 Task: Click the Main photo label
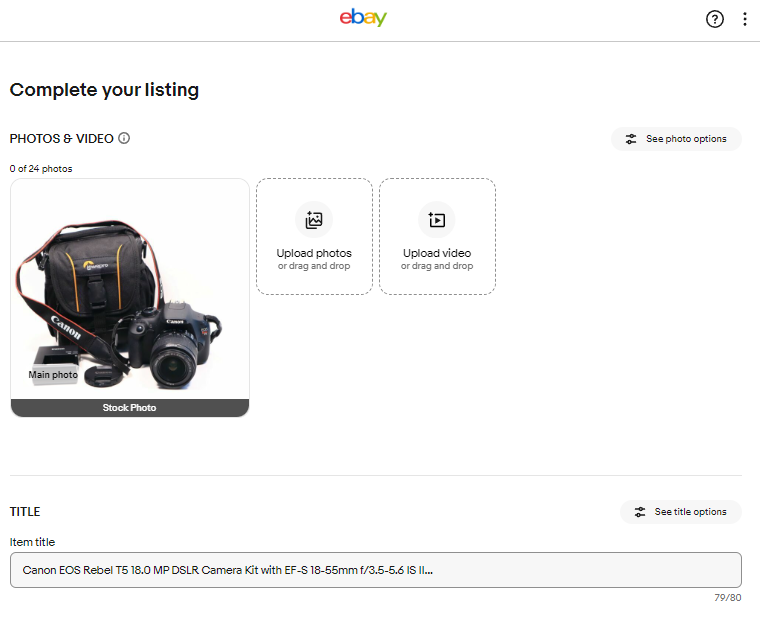(53, 375)
